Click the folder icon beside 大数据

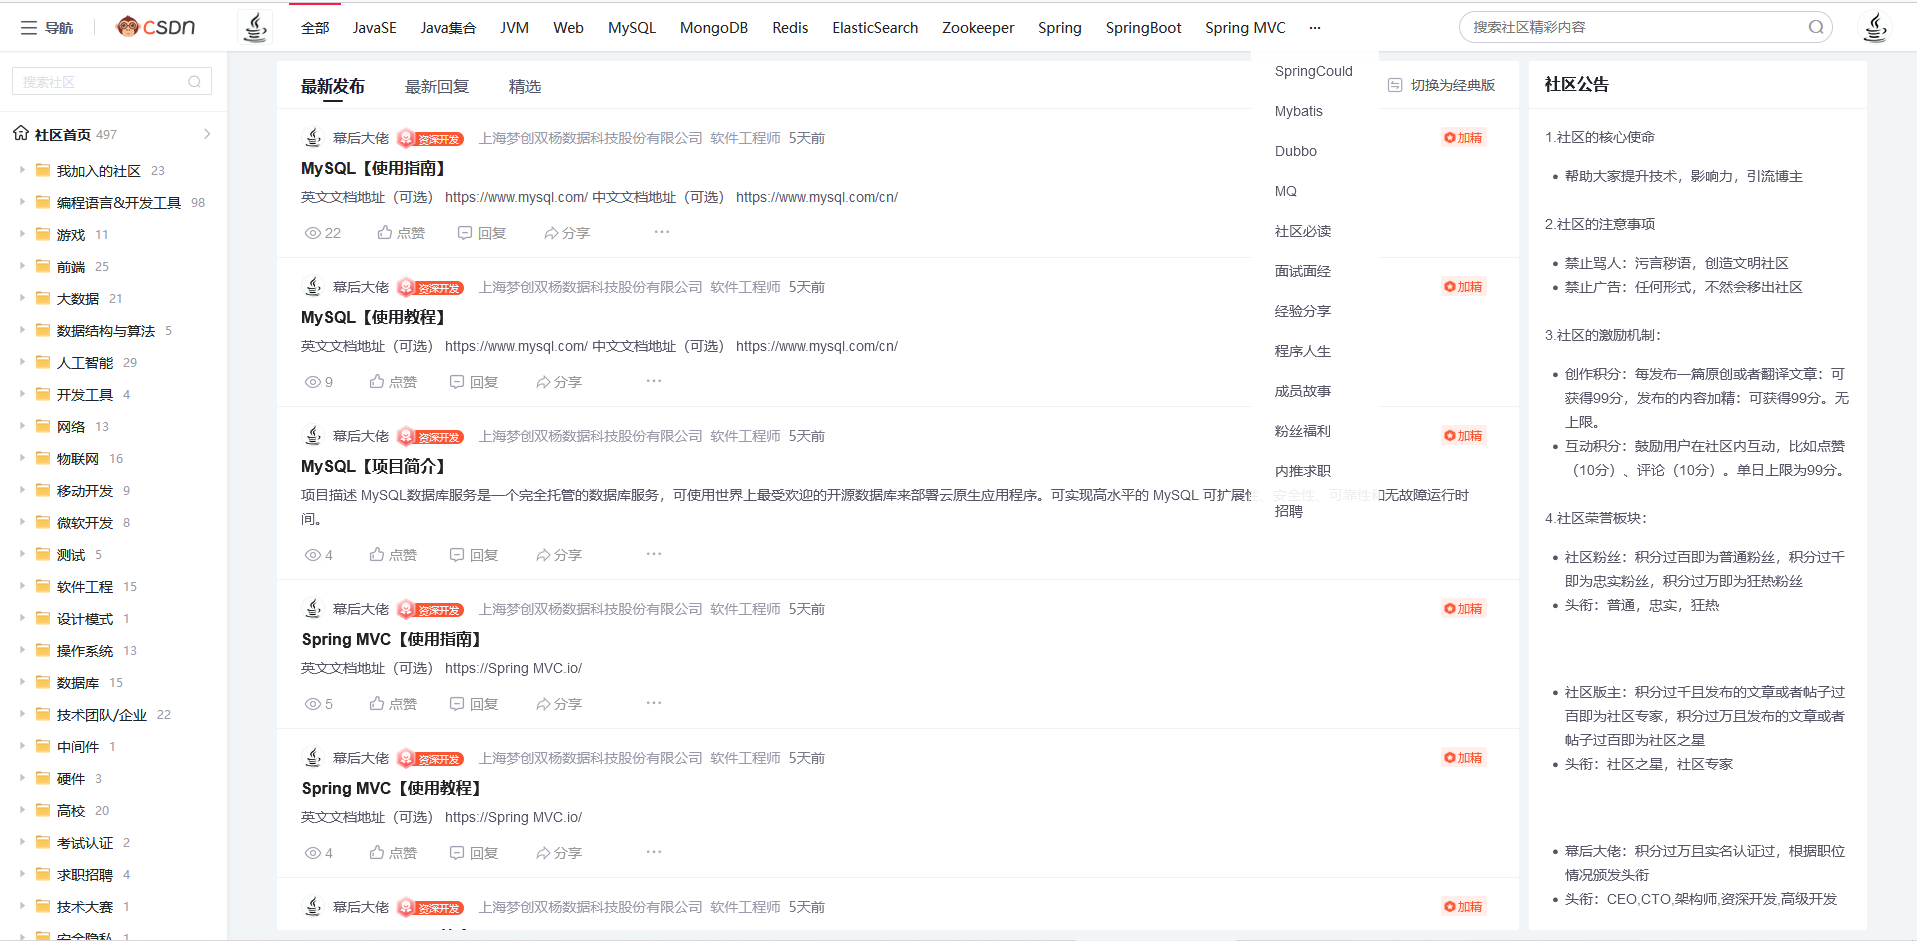42,298
